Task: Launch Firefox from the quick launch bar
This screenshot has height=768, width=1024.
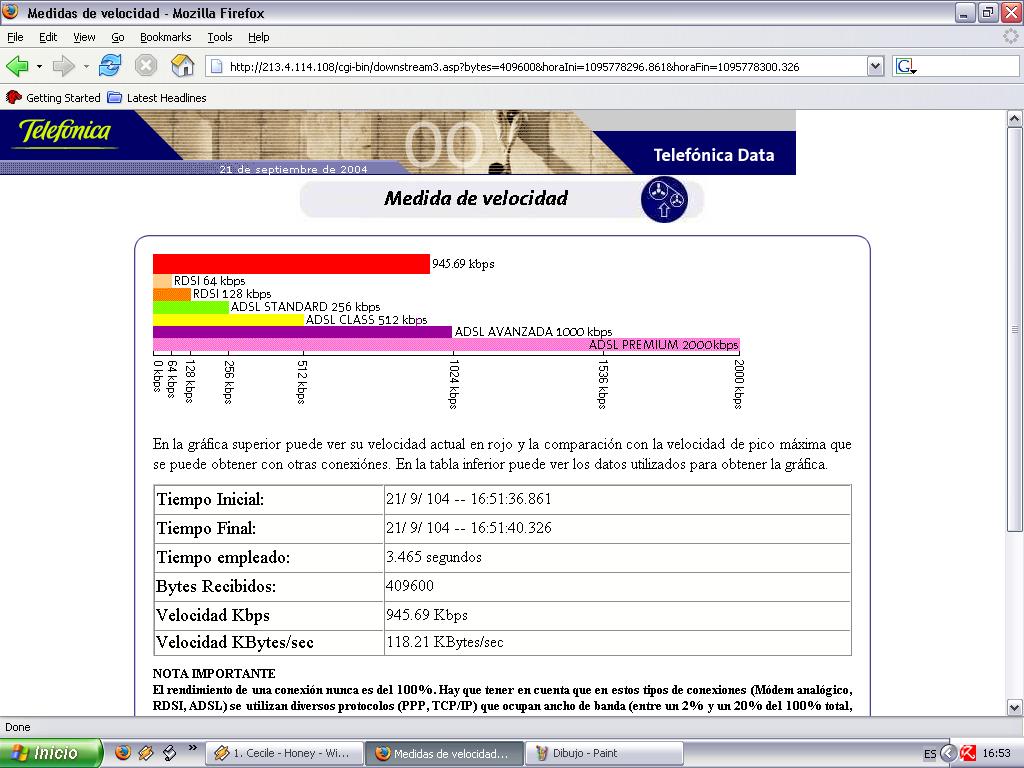Action: tap(123, 753)
